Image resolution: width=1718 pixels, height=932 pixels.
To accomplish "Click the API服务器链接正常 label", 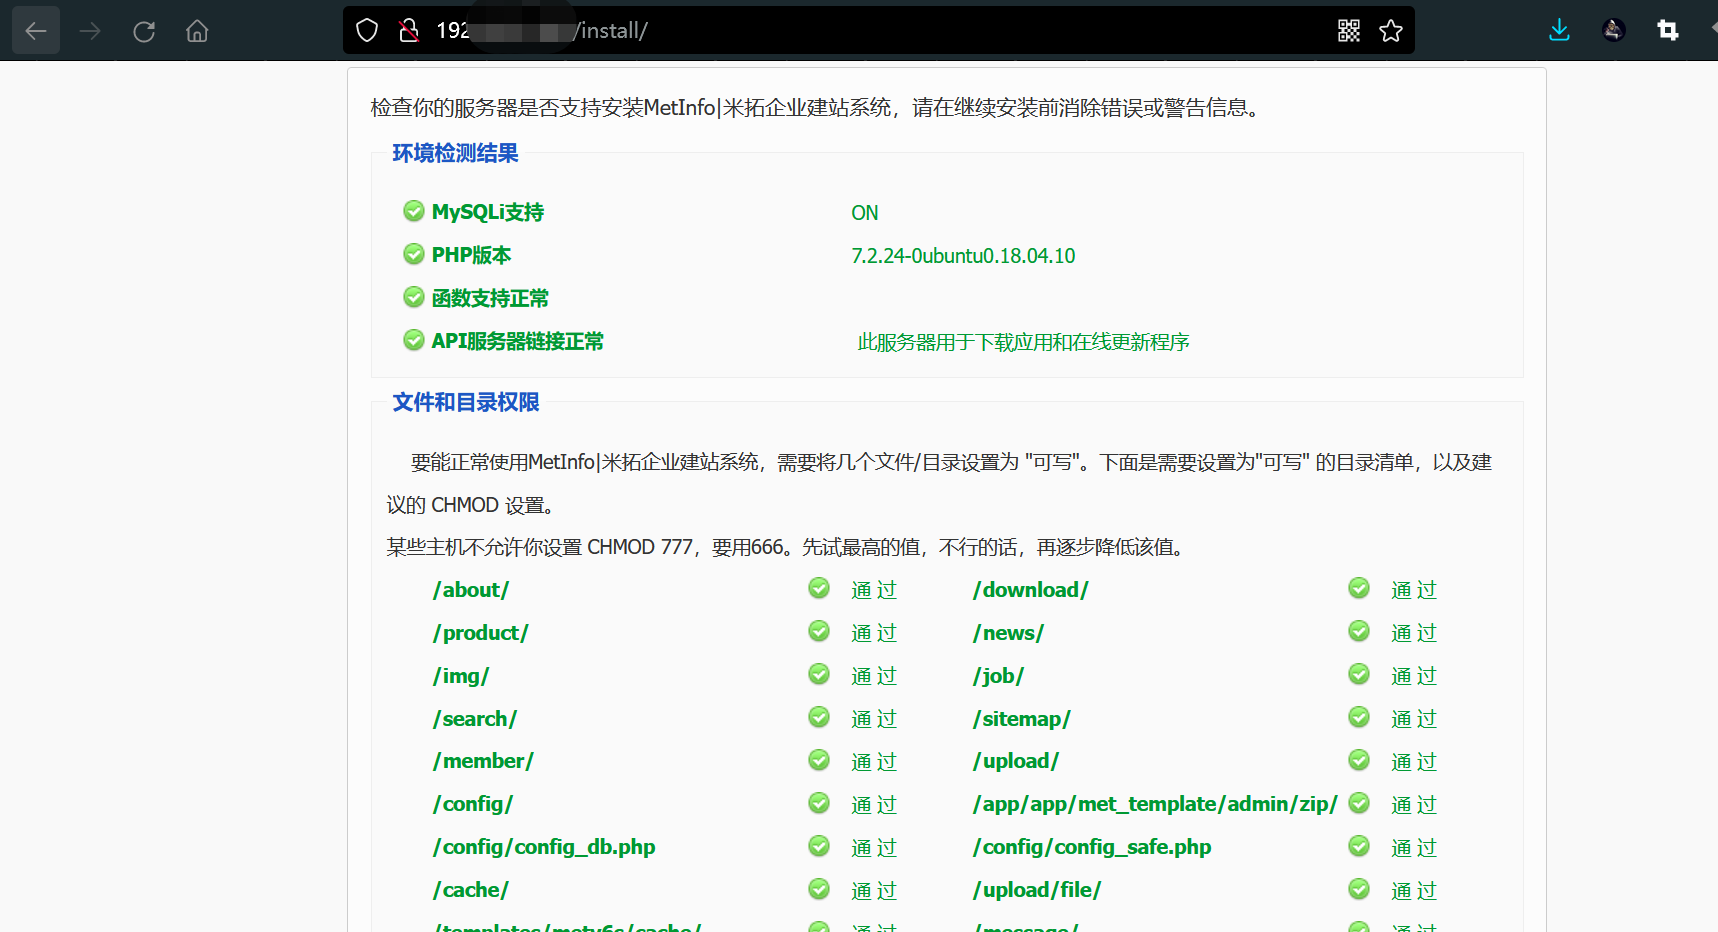I will click(518, 341).
